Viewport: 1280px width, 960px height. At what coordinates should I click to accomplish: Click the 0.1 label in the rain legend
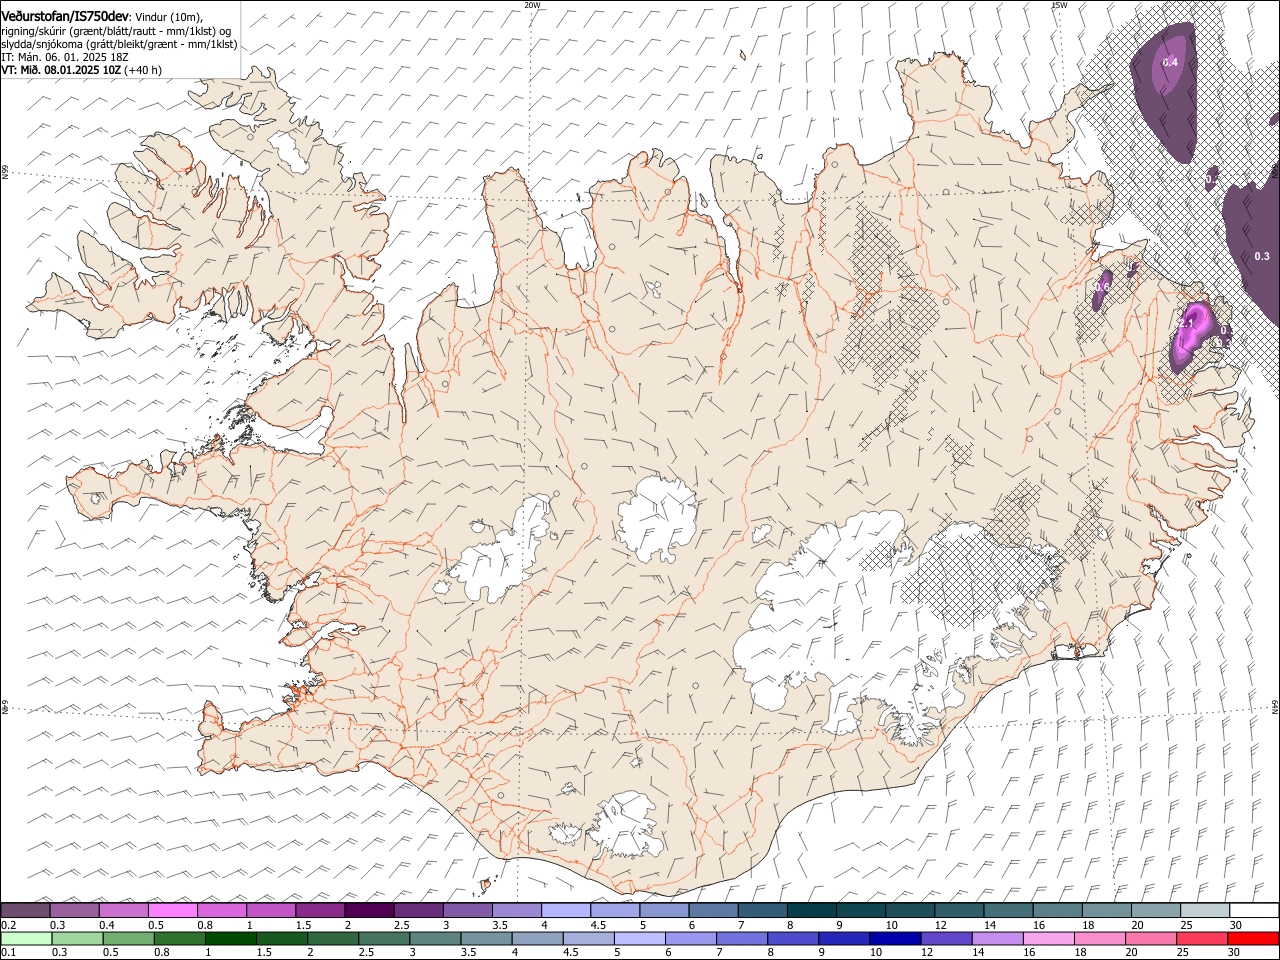(x=9, y=952)
